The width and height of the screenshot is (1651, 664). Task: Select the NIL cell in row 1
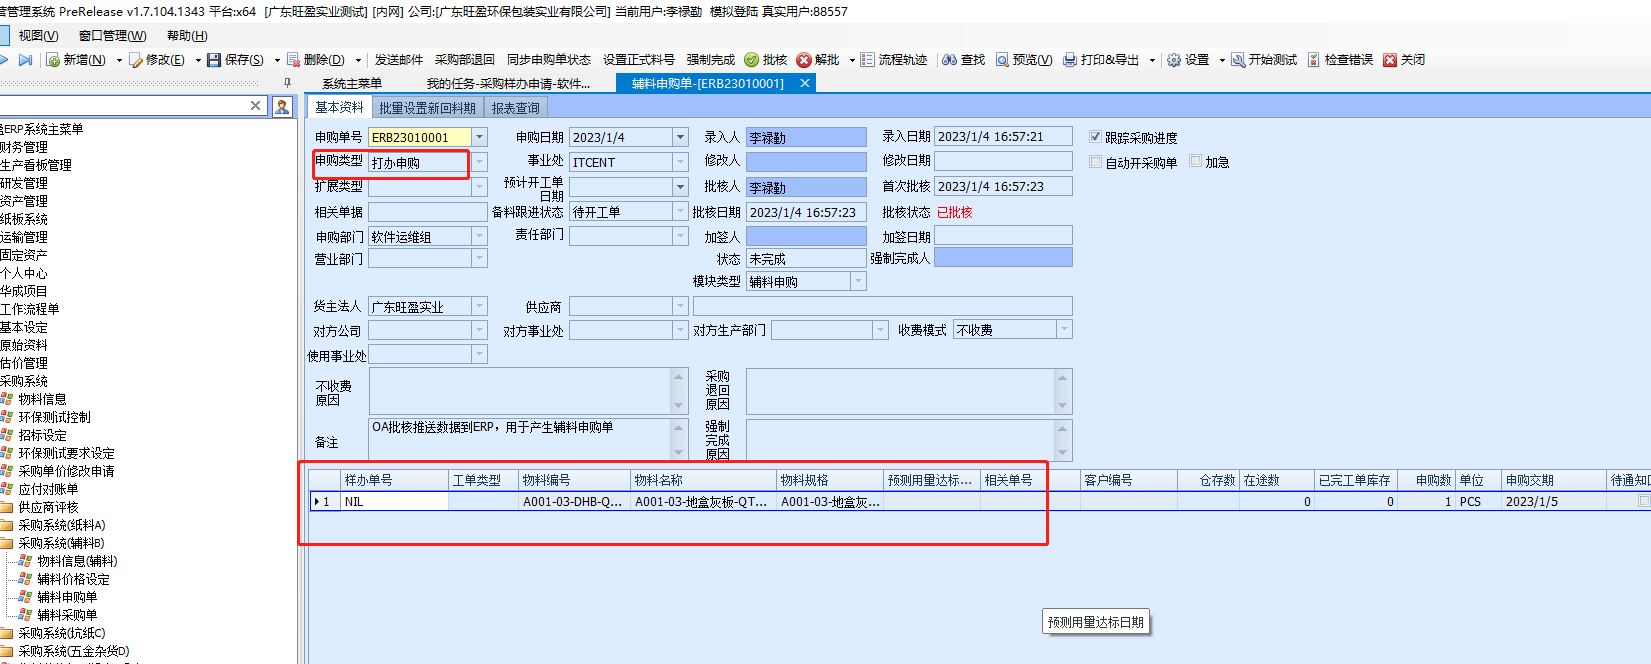pyautogui.click(x=394, y=502)
